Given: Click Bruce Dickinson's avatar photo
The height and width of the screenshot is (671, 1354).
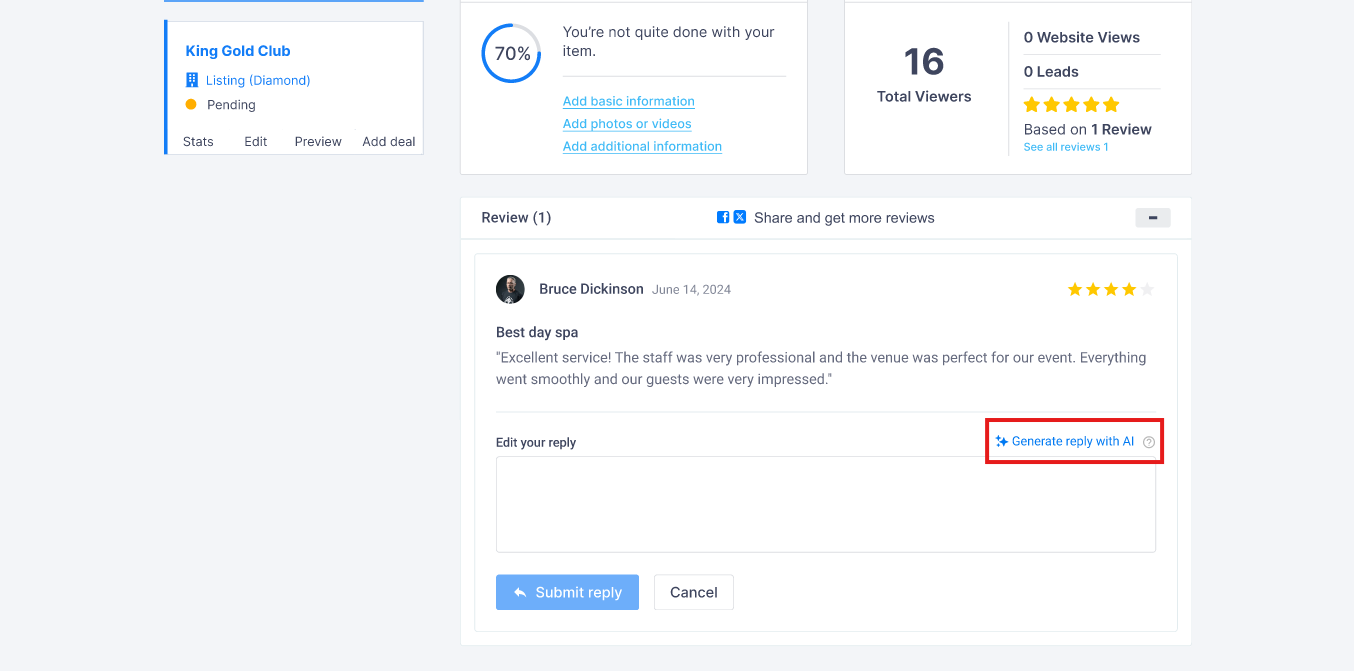Looking at the screenshot, I should pyautogui.click(x=510, y=289).
